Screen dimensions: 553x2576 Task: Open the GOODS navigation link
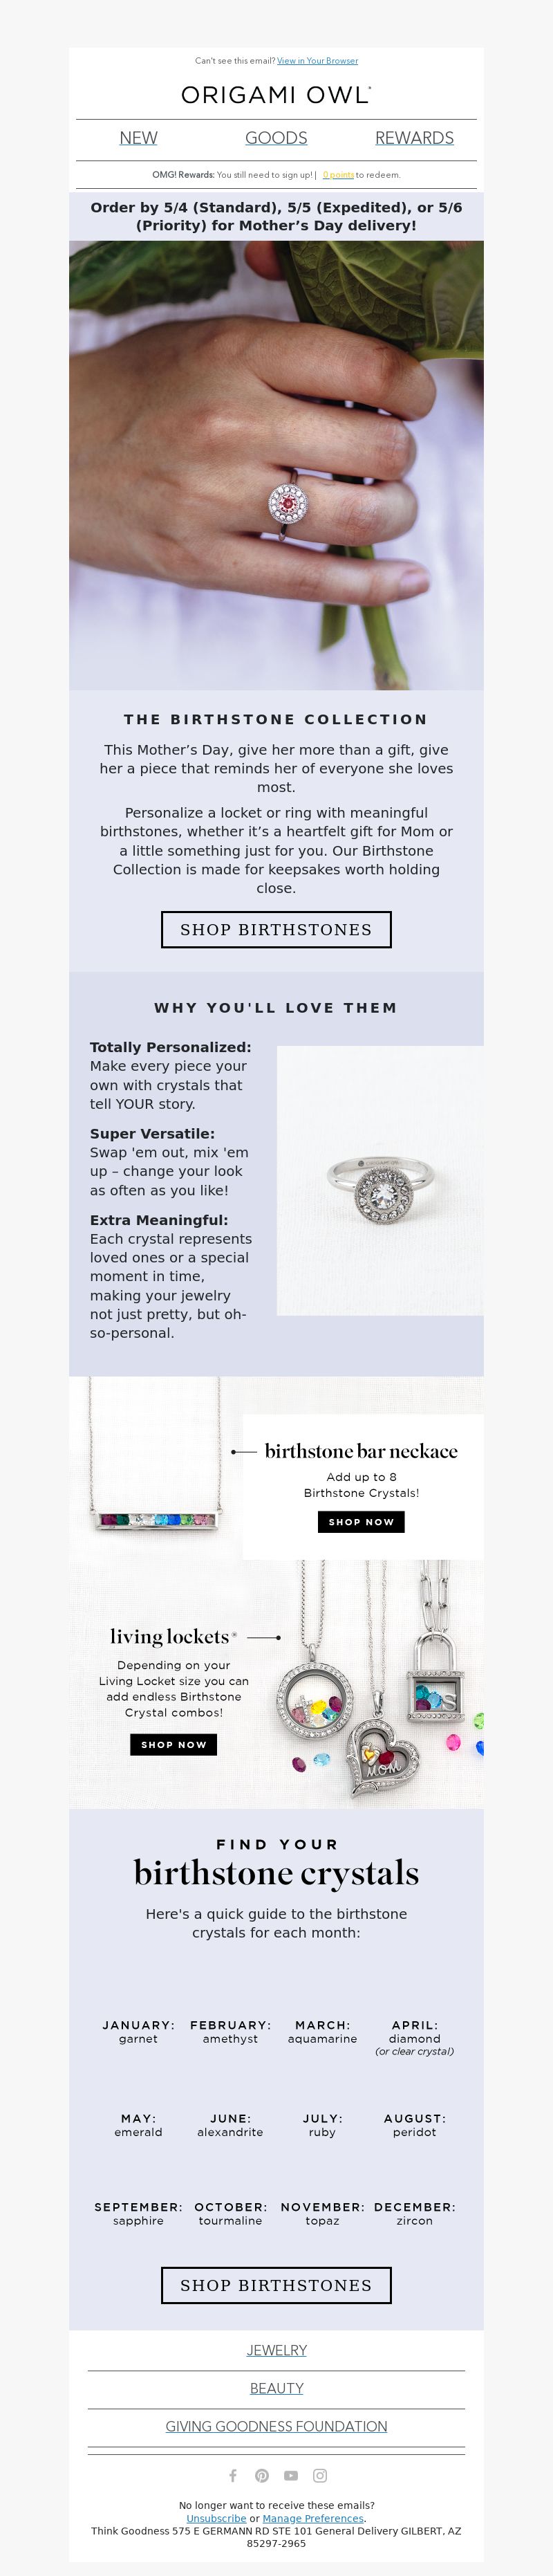[x=276, y=138]
